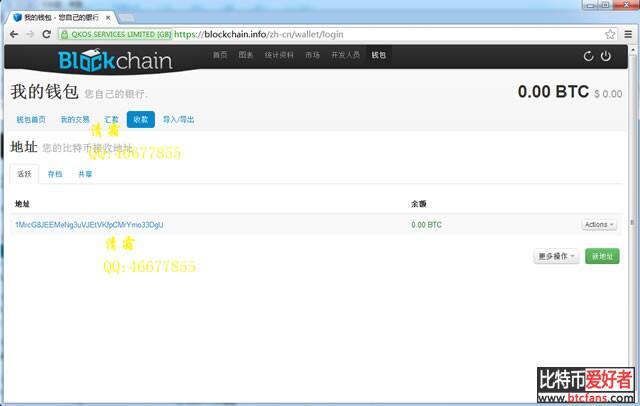Open the bitcoin address 1MrcG8JEEMeNg3u... link
Screen dimensions: 640x406
point(89,225)
